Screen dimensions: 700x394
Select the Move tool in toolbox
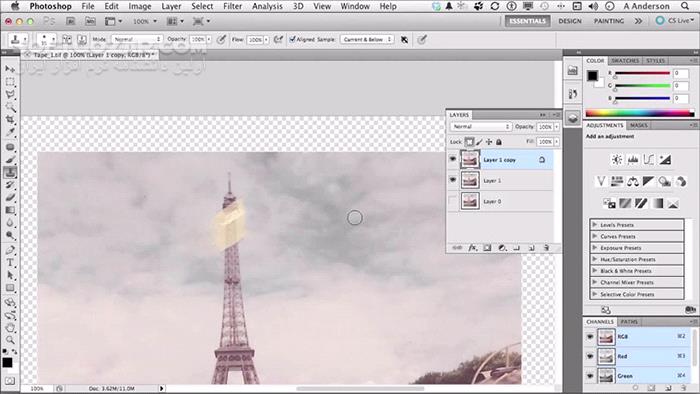[10, 69]
